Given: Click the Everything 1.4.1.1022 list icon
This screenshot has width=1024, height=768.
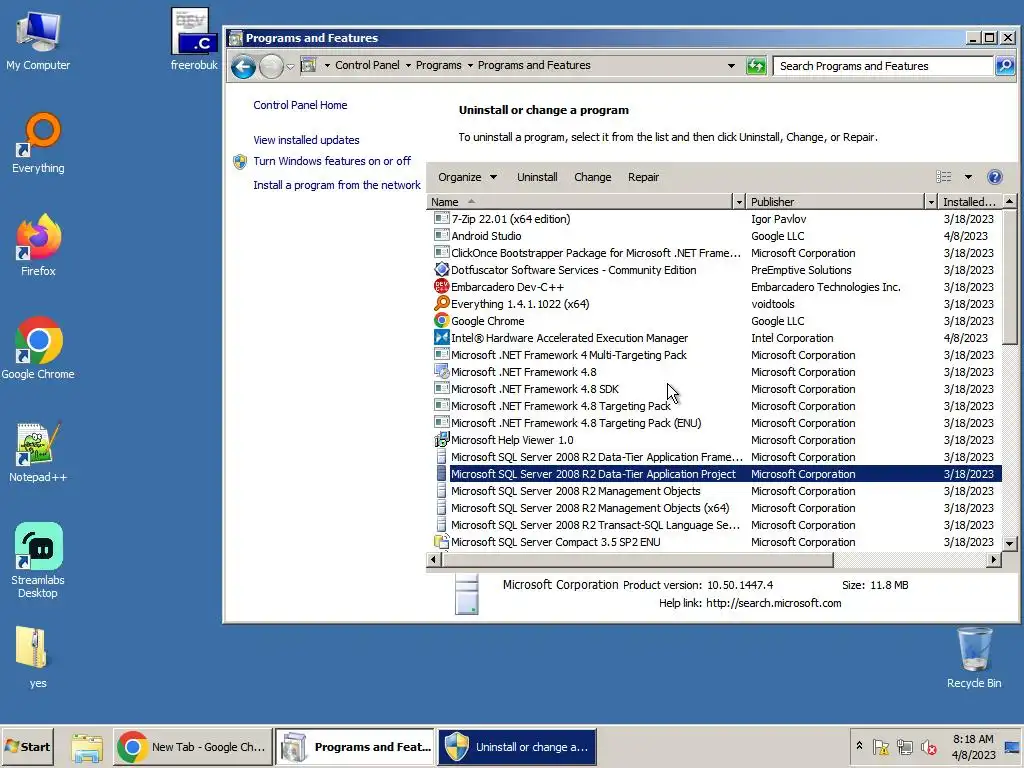Looking at the screenshot, I should (441, 304).
